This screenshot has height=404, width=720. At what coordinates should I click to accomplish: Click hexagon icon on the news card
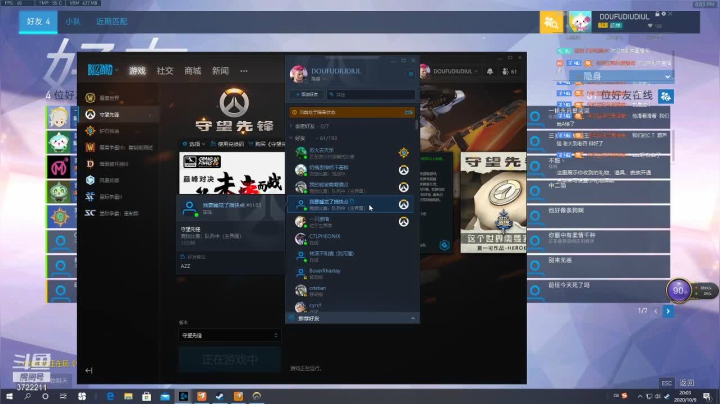(x=444, y=245)
